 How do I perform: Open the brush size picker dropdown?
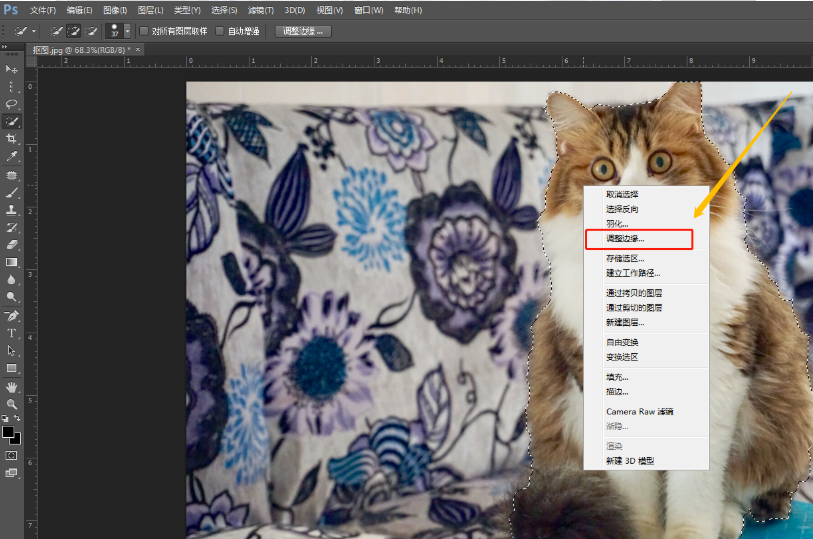tap(127, 31)
